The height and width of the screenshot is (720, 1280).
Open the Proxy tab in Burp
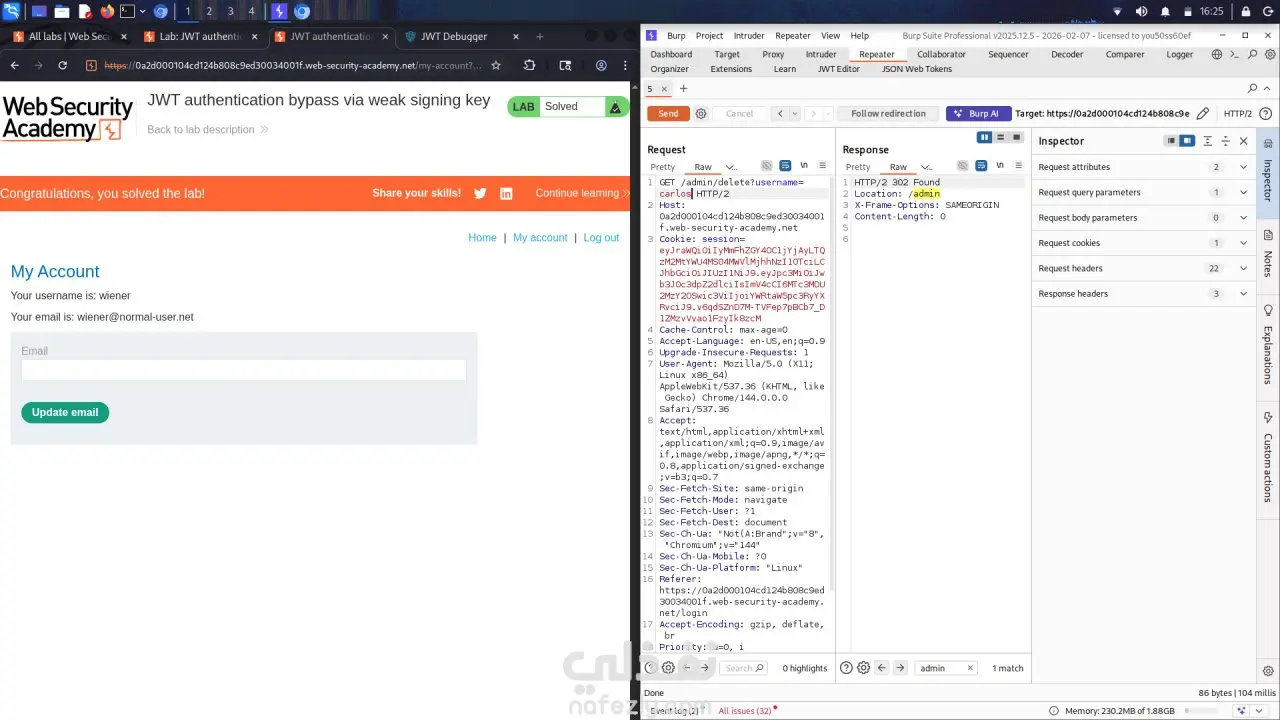[x=773, y=54]
